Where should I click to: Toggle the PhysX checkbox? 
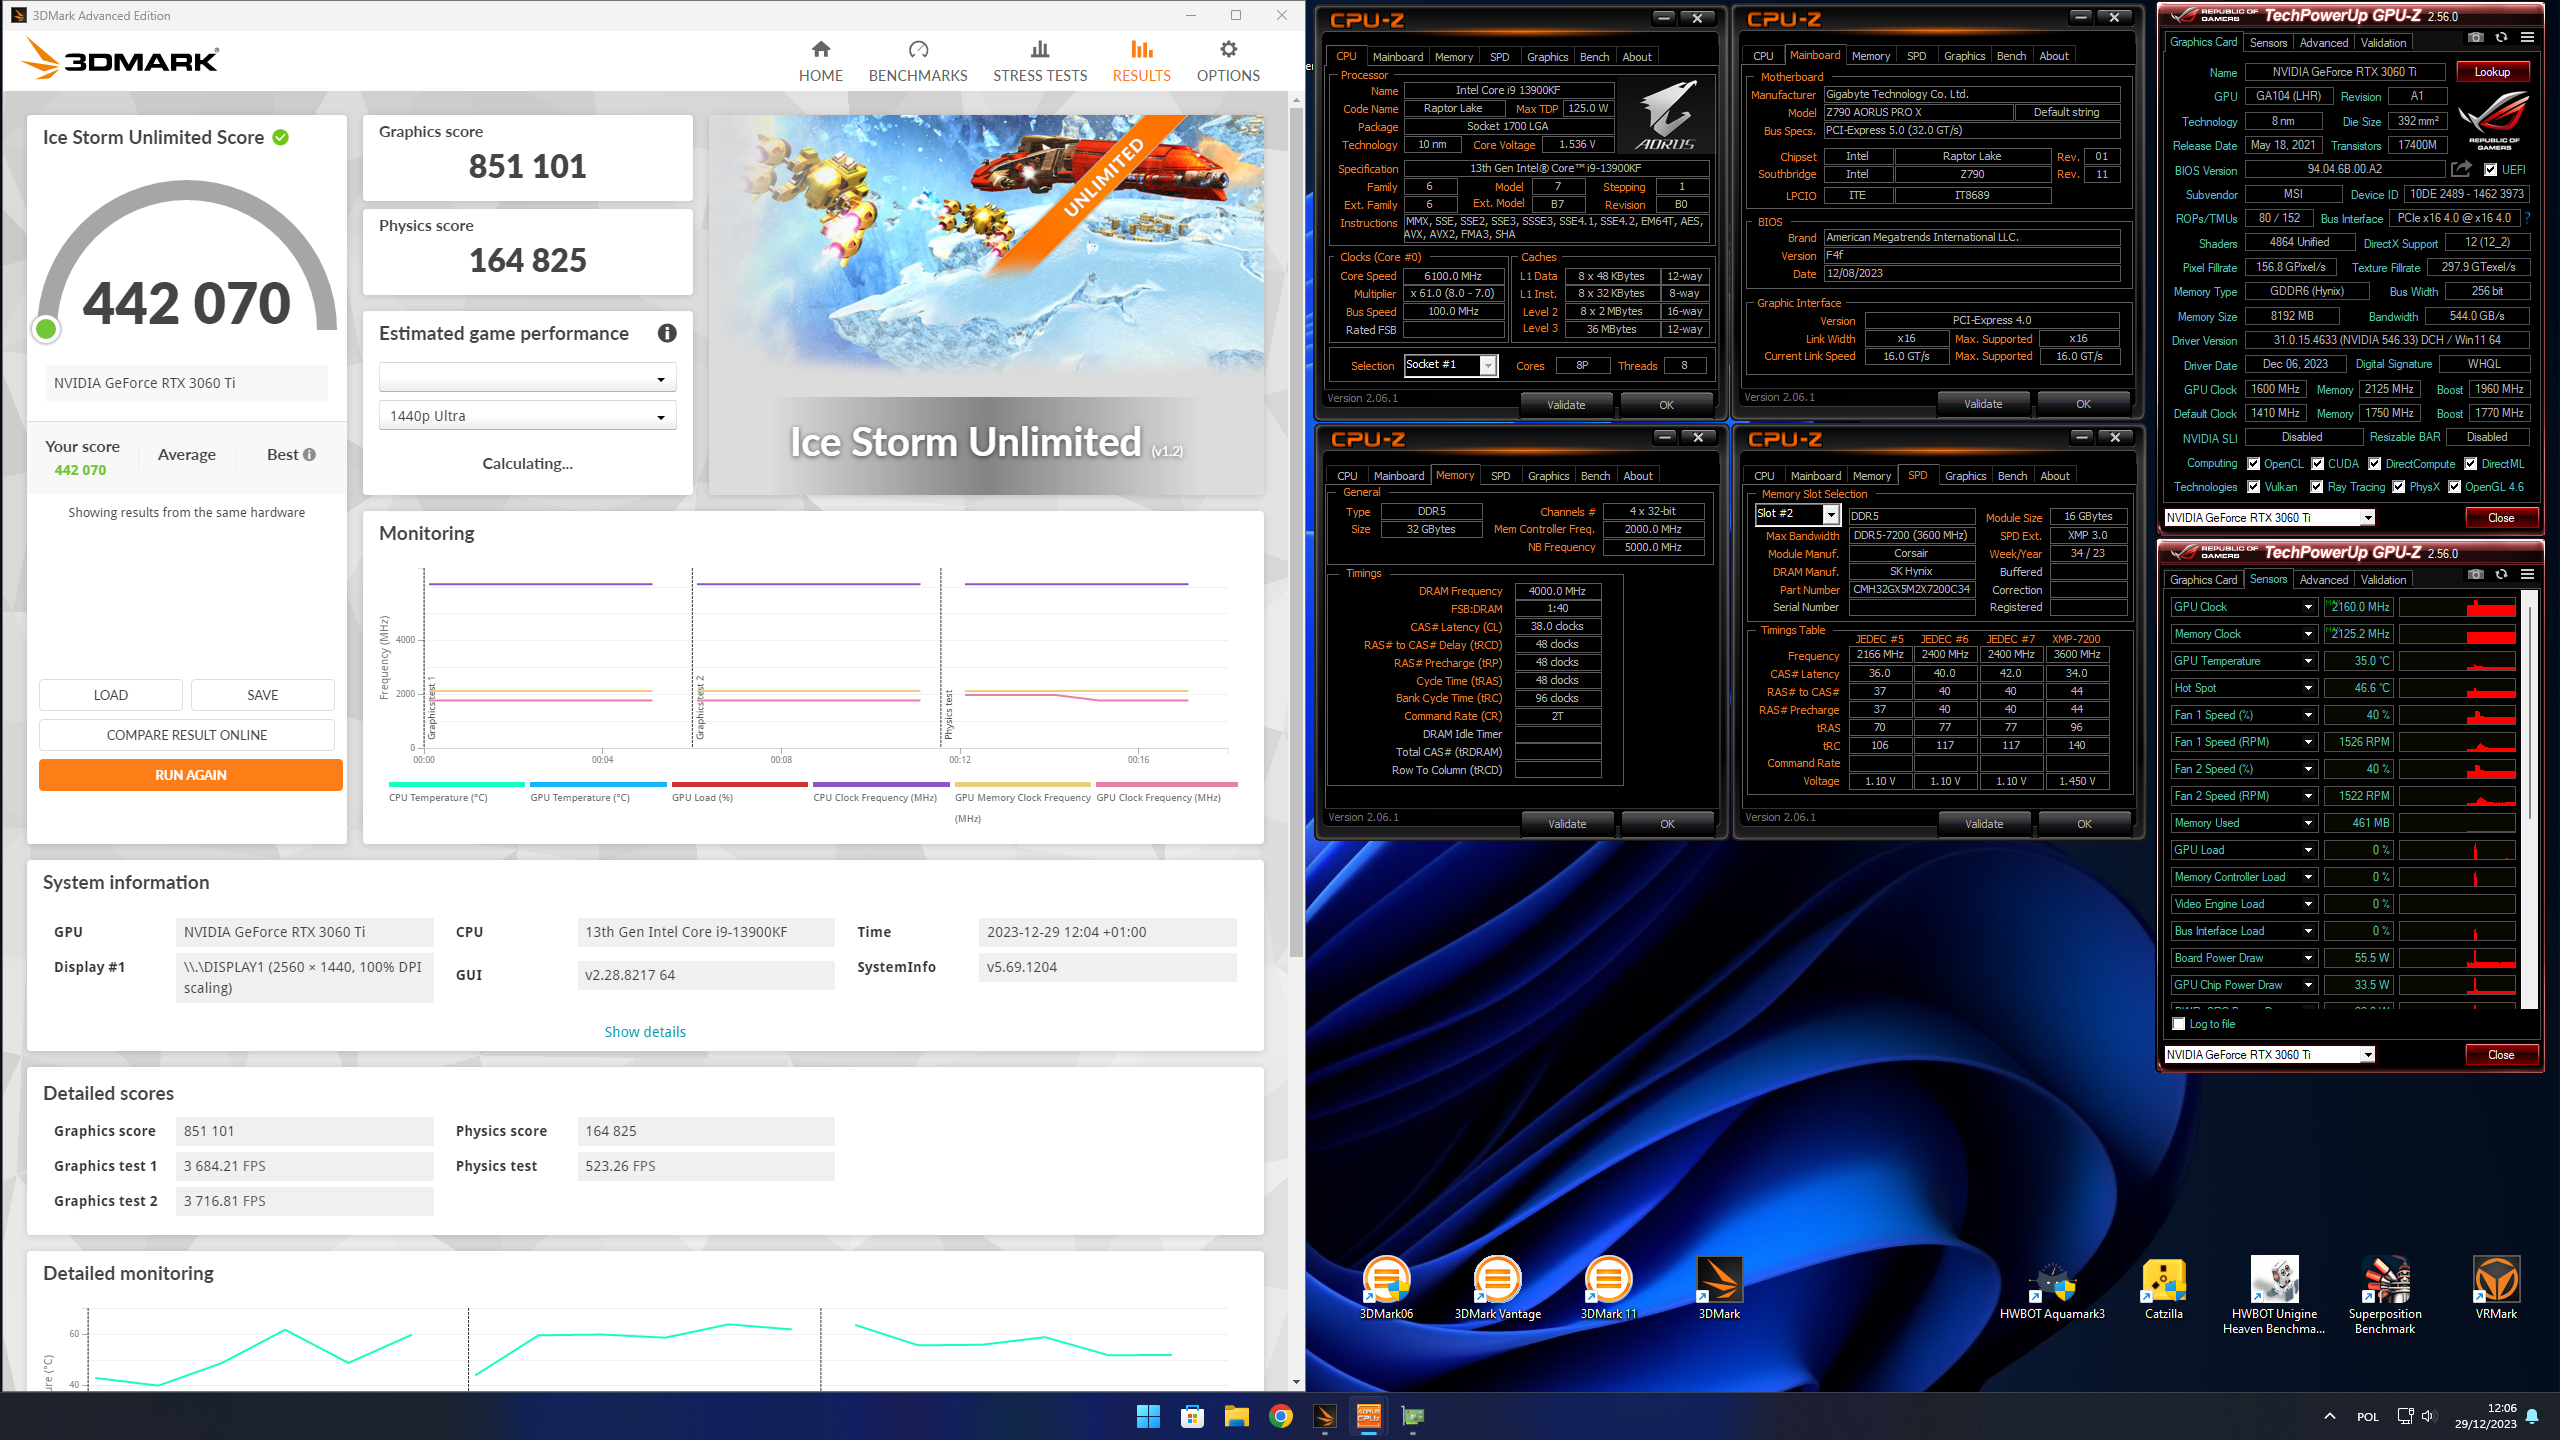[x=2399, y=487]
